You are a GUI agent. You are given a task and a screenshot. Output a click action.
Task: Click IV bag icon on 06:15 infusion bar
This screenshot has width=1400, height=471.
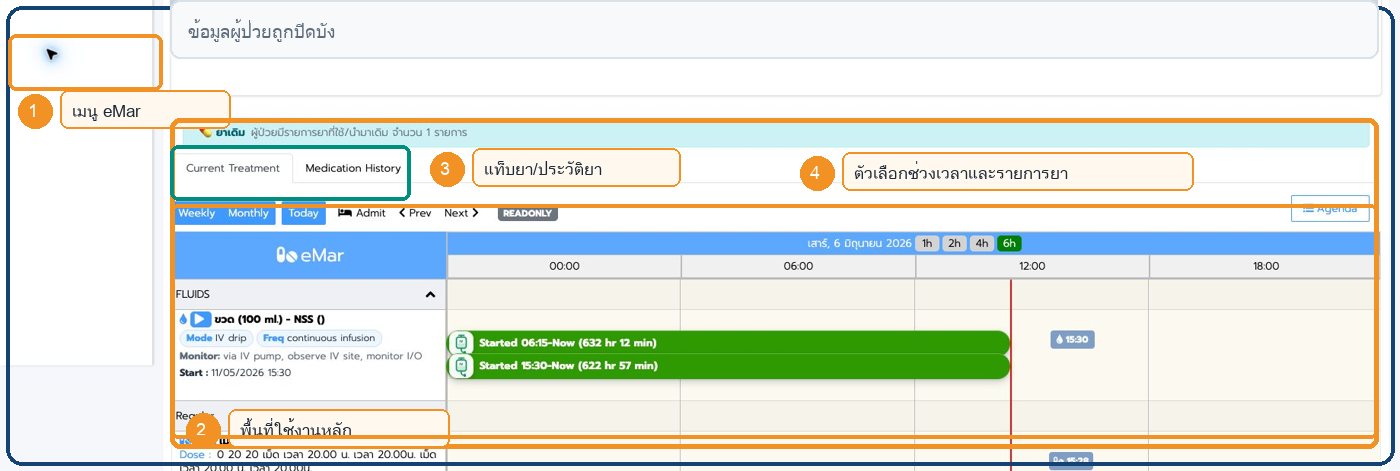pyautogui.click(x=461, y=343)
